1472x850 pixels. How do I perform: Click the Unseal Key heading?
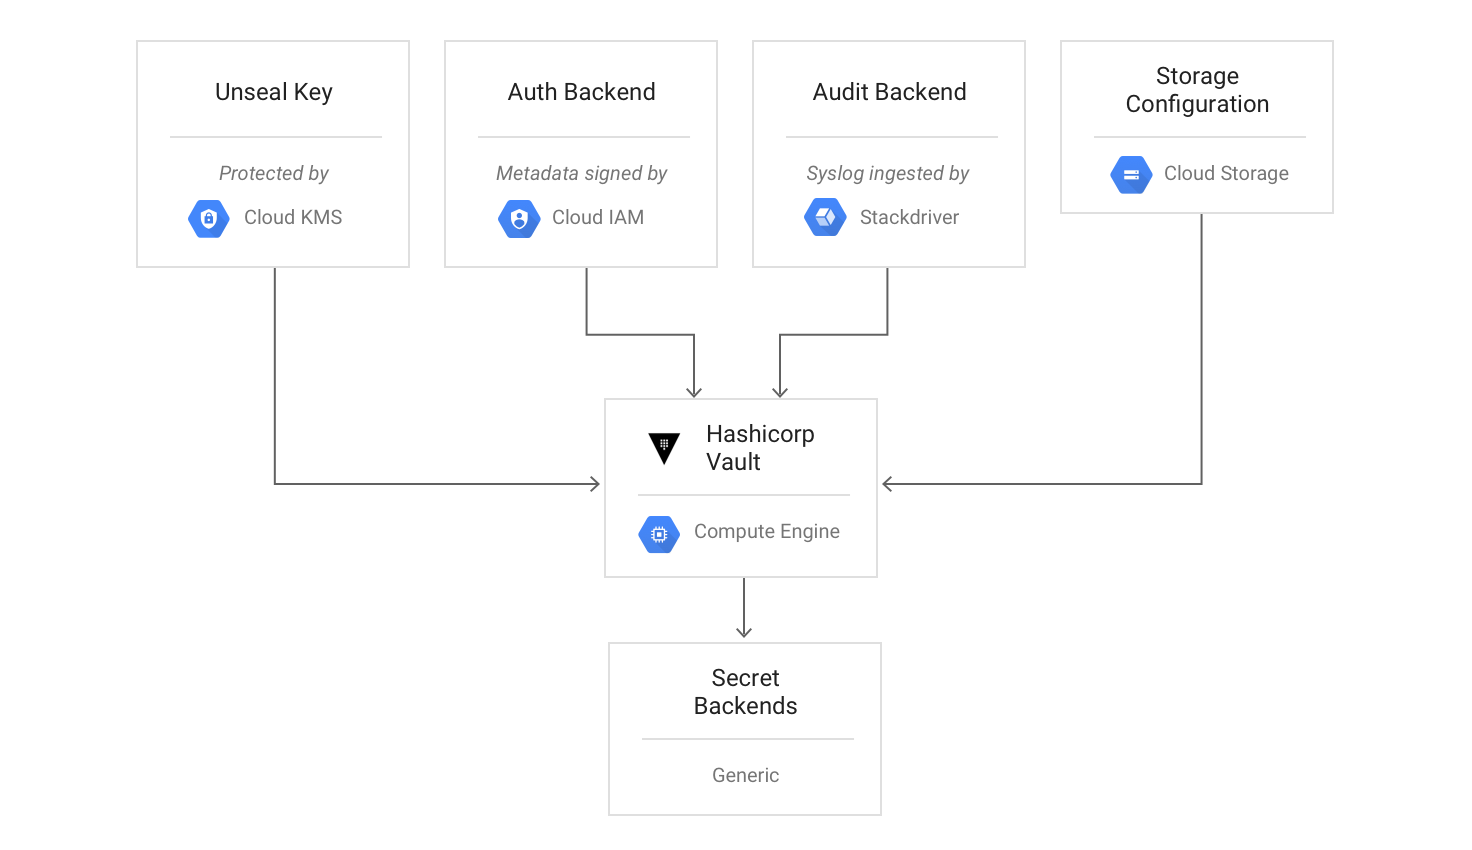(274, 92)
